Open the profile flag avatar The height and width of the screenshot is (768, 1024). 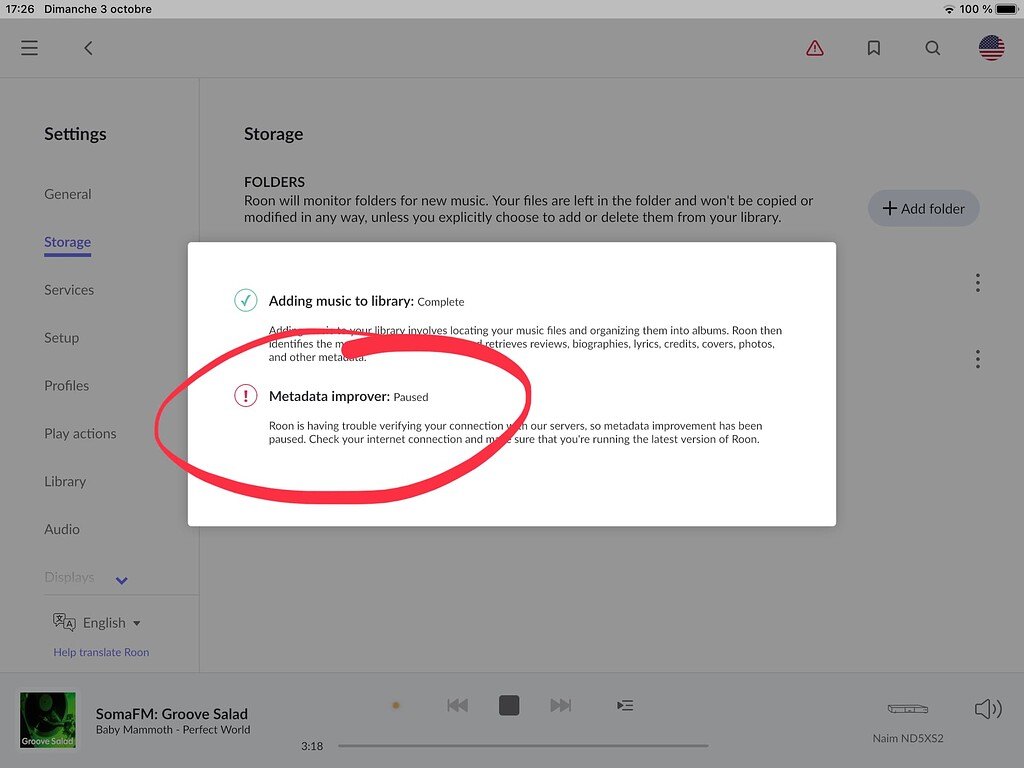(990, 47)
